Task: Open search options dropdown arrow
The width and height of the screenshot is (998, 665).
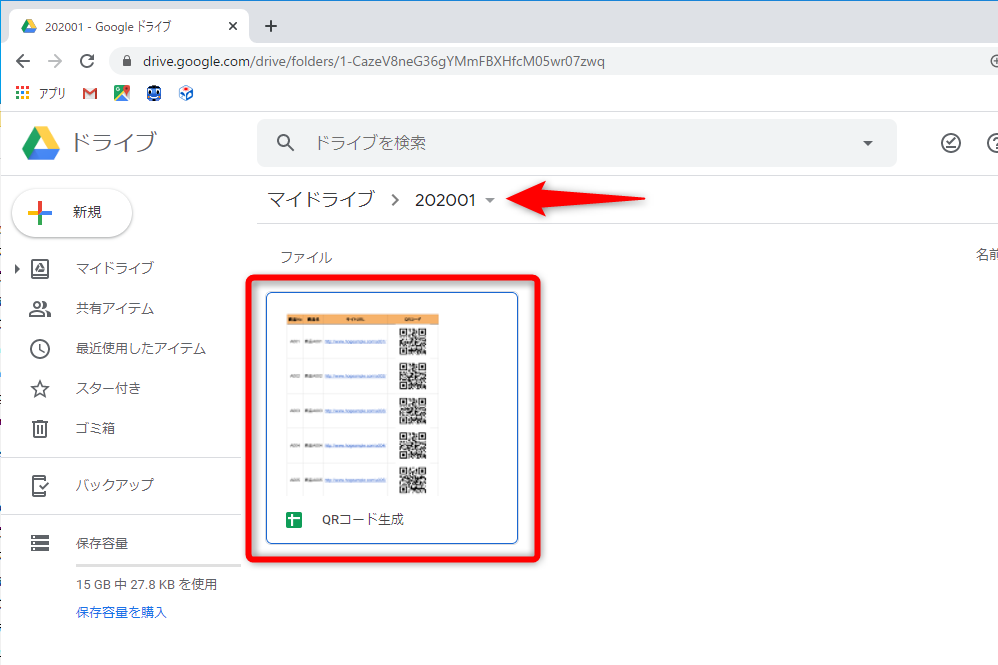Action: coord(868,143)
